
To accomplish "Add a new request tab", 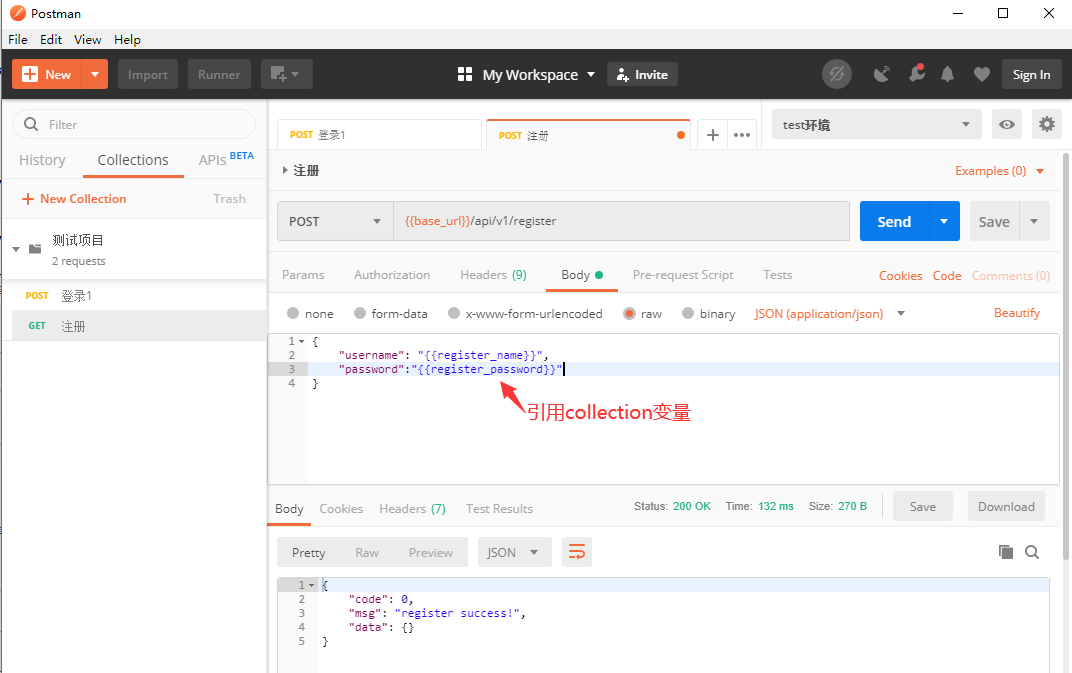I will point(712,135).
